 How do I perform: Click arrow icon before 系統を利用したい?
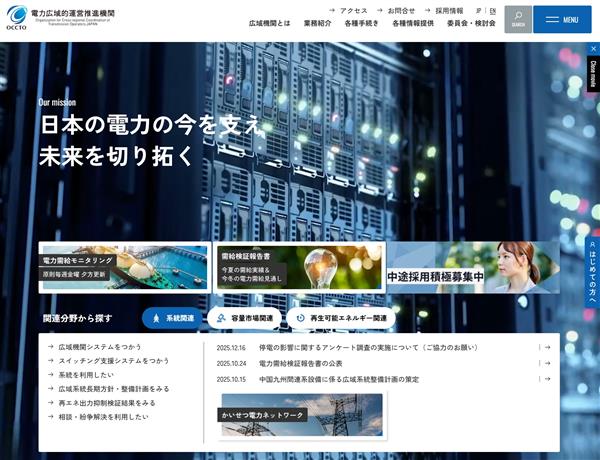click(51, 375)
